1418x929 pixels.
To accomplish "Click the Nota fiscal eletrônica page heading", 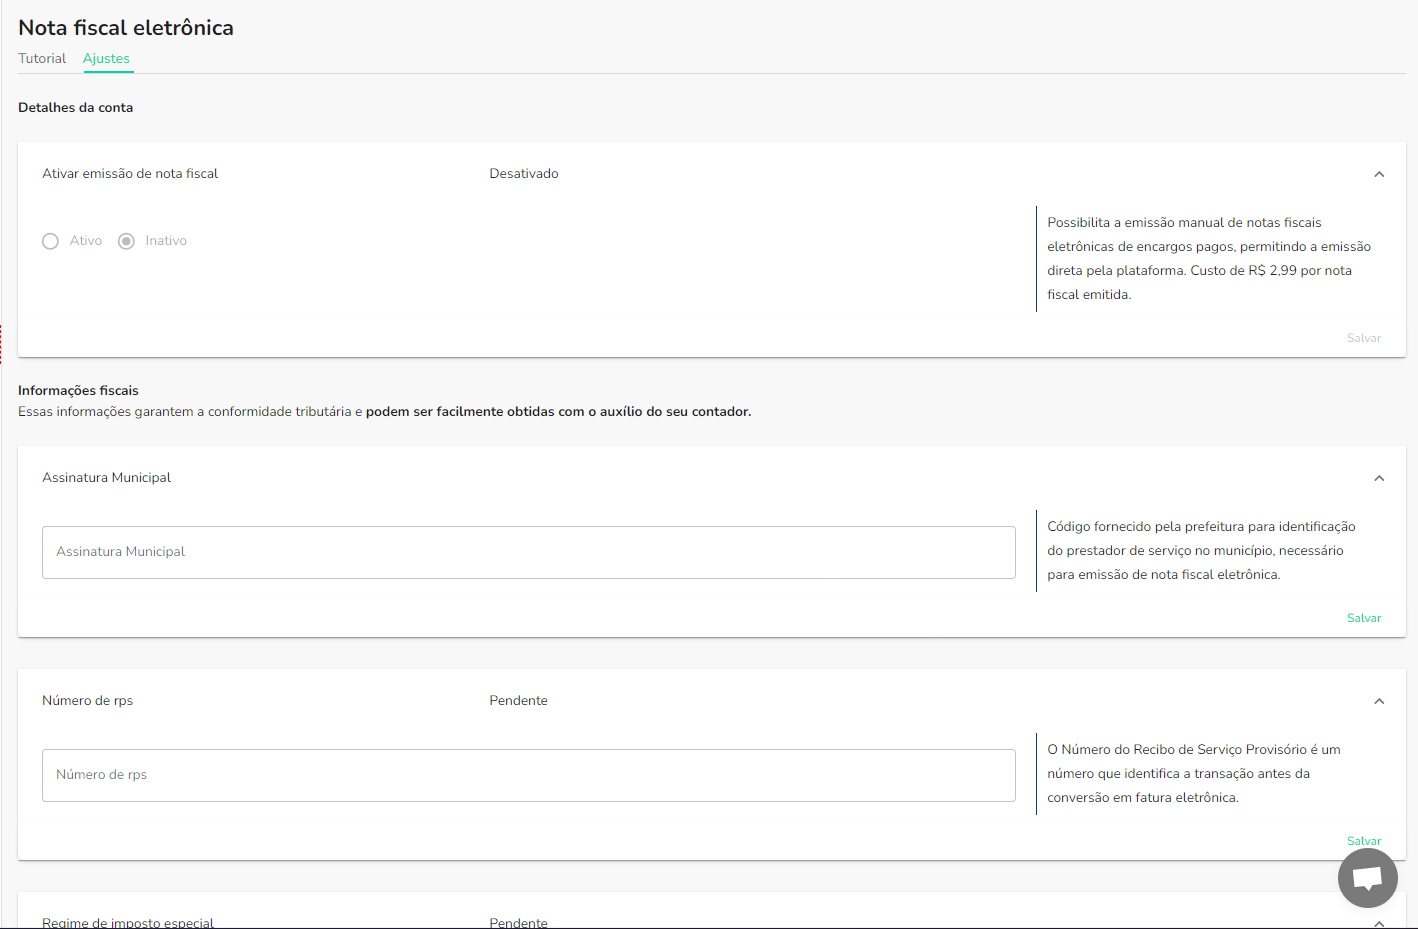I will (126, 27).
